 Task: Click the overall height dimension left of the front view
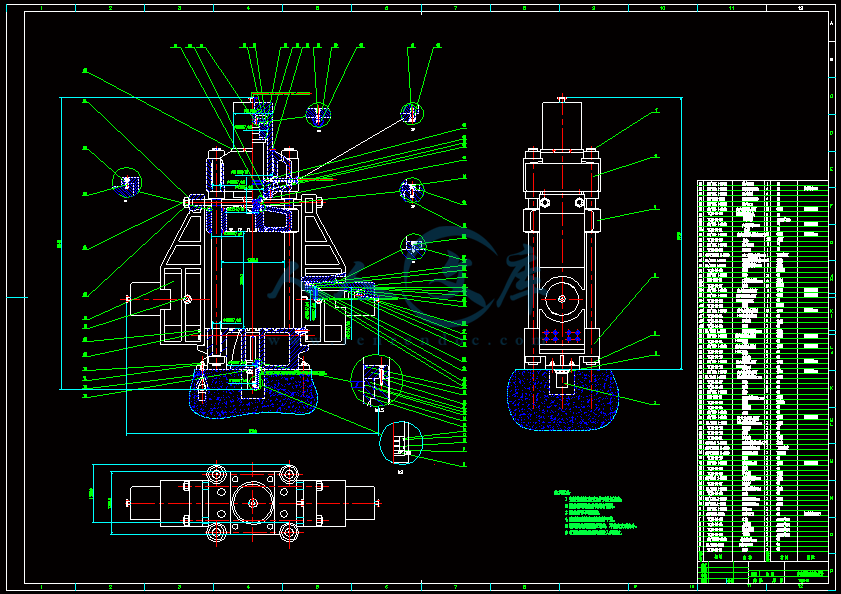[x=60, y=243]
